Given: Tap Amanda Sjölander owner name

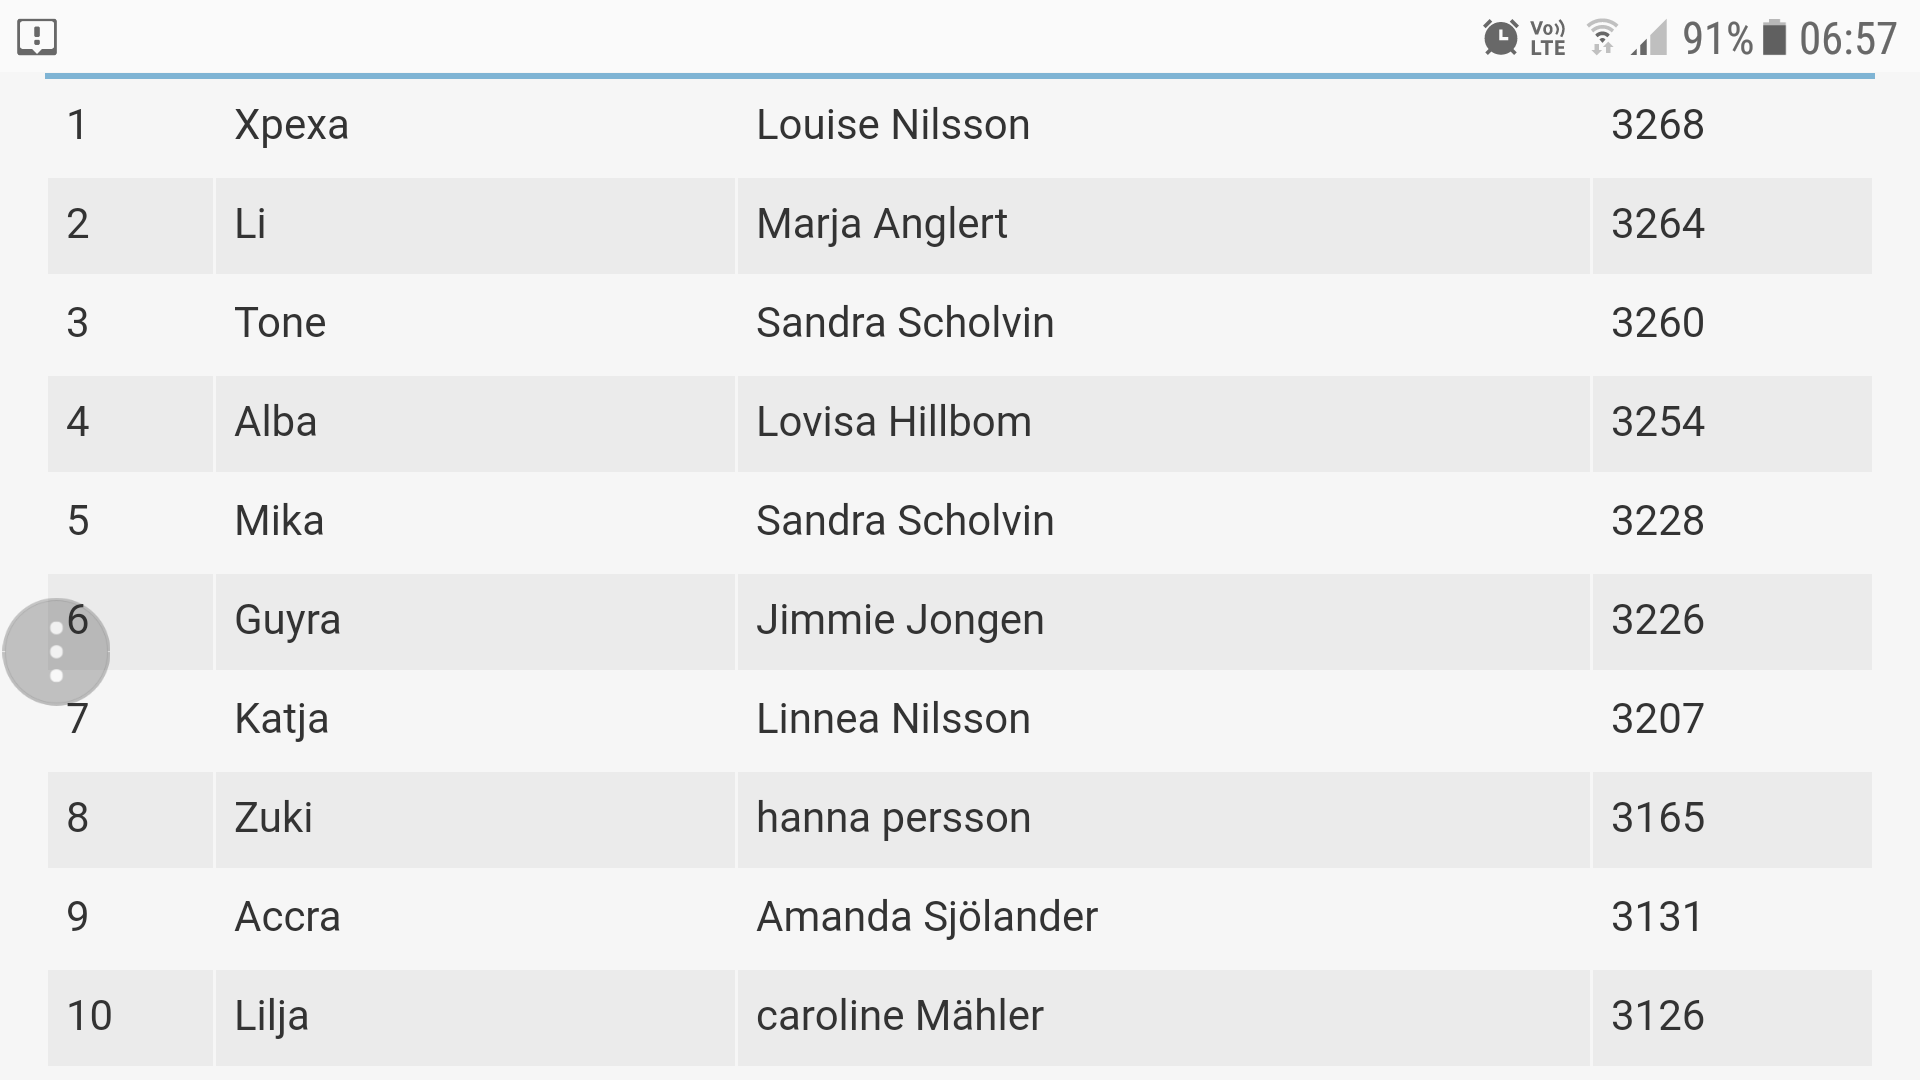Looking at the screenshot, I should (926, 917).
